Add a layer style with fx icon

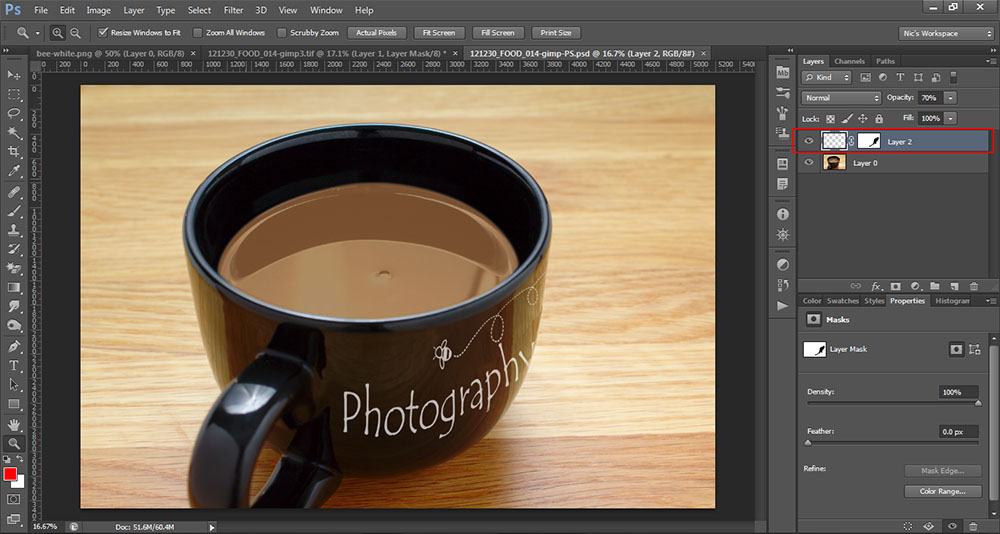point(875,286)
